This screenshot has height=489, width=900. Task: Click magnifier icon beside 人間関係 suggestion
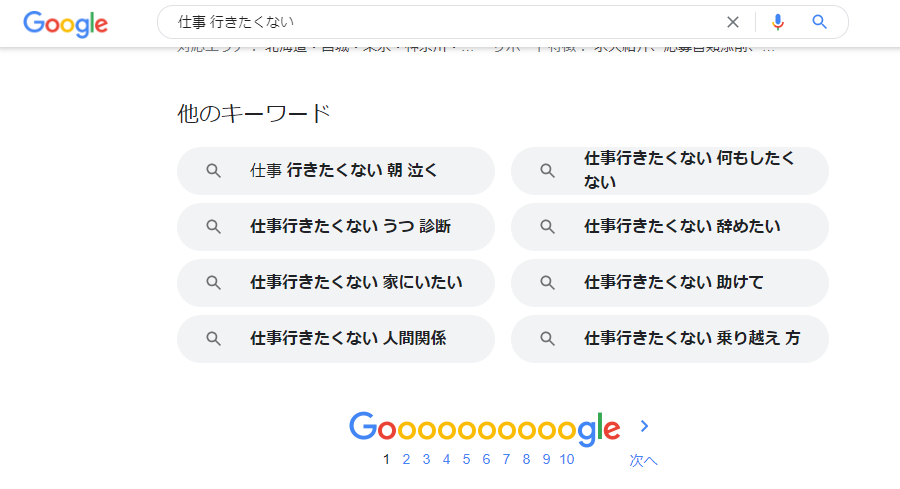coord(214,339)
